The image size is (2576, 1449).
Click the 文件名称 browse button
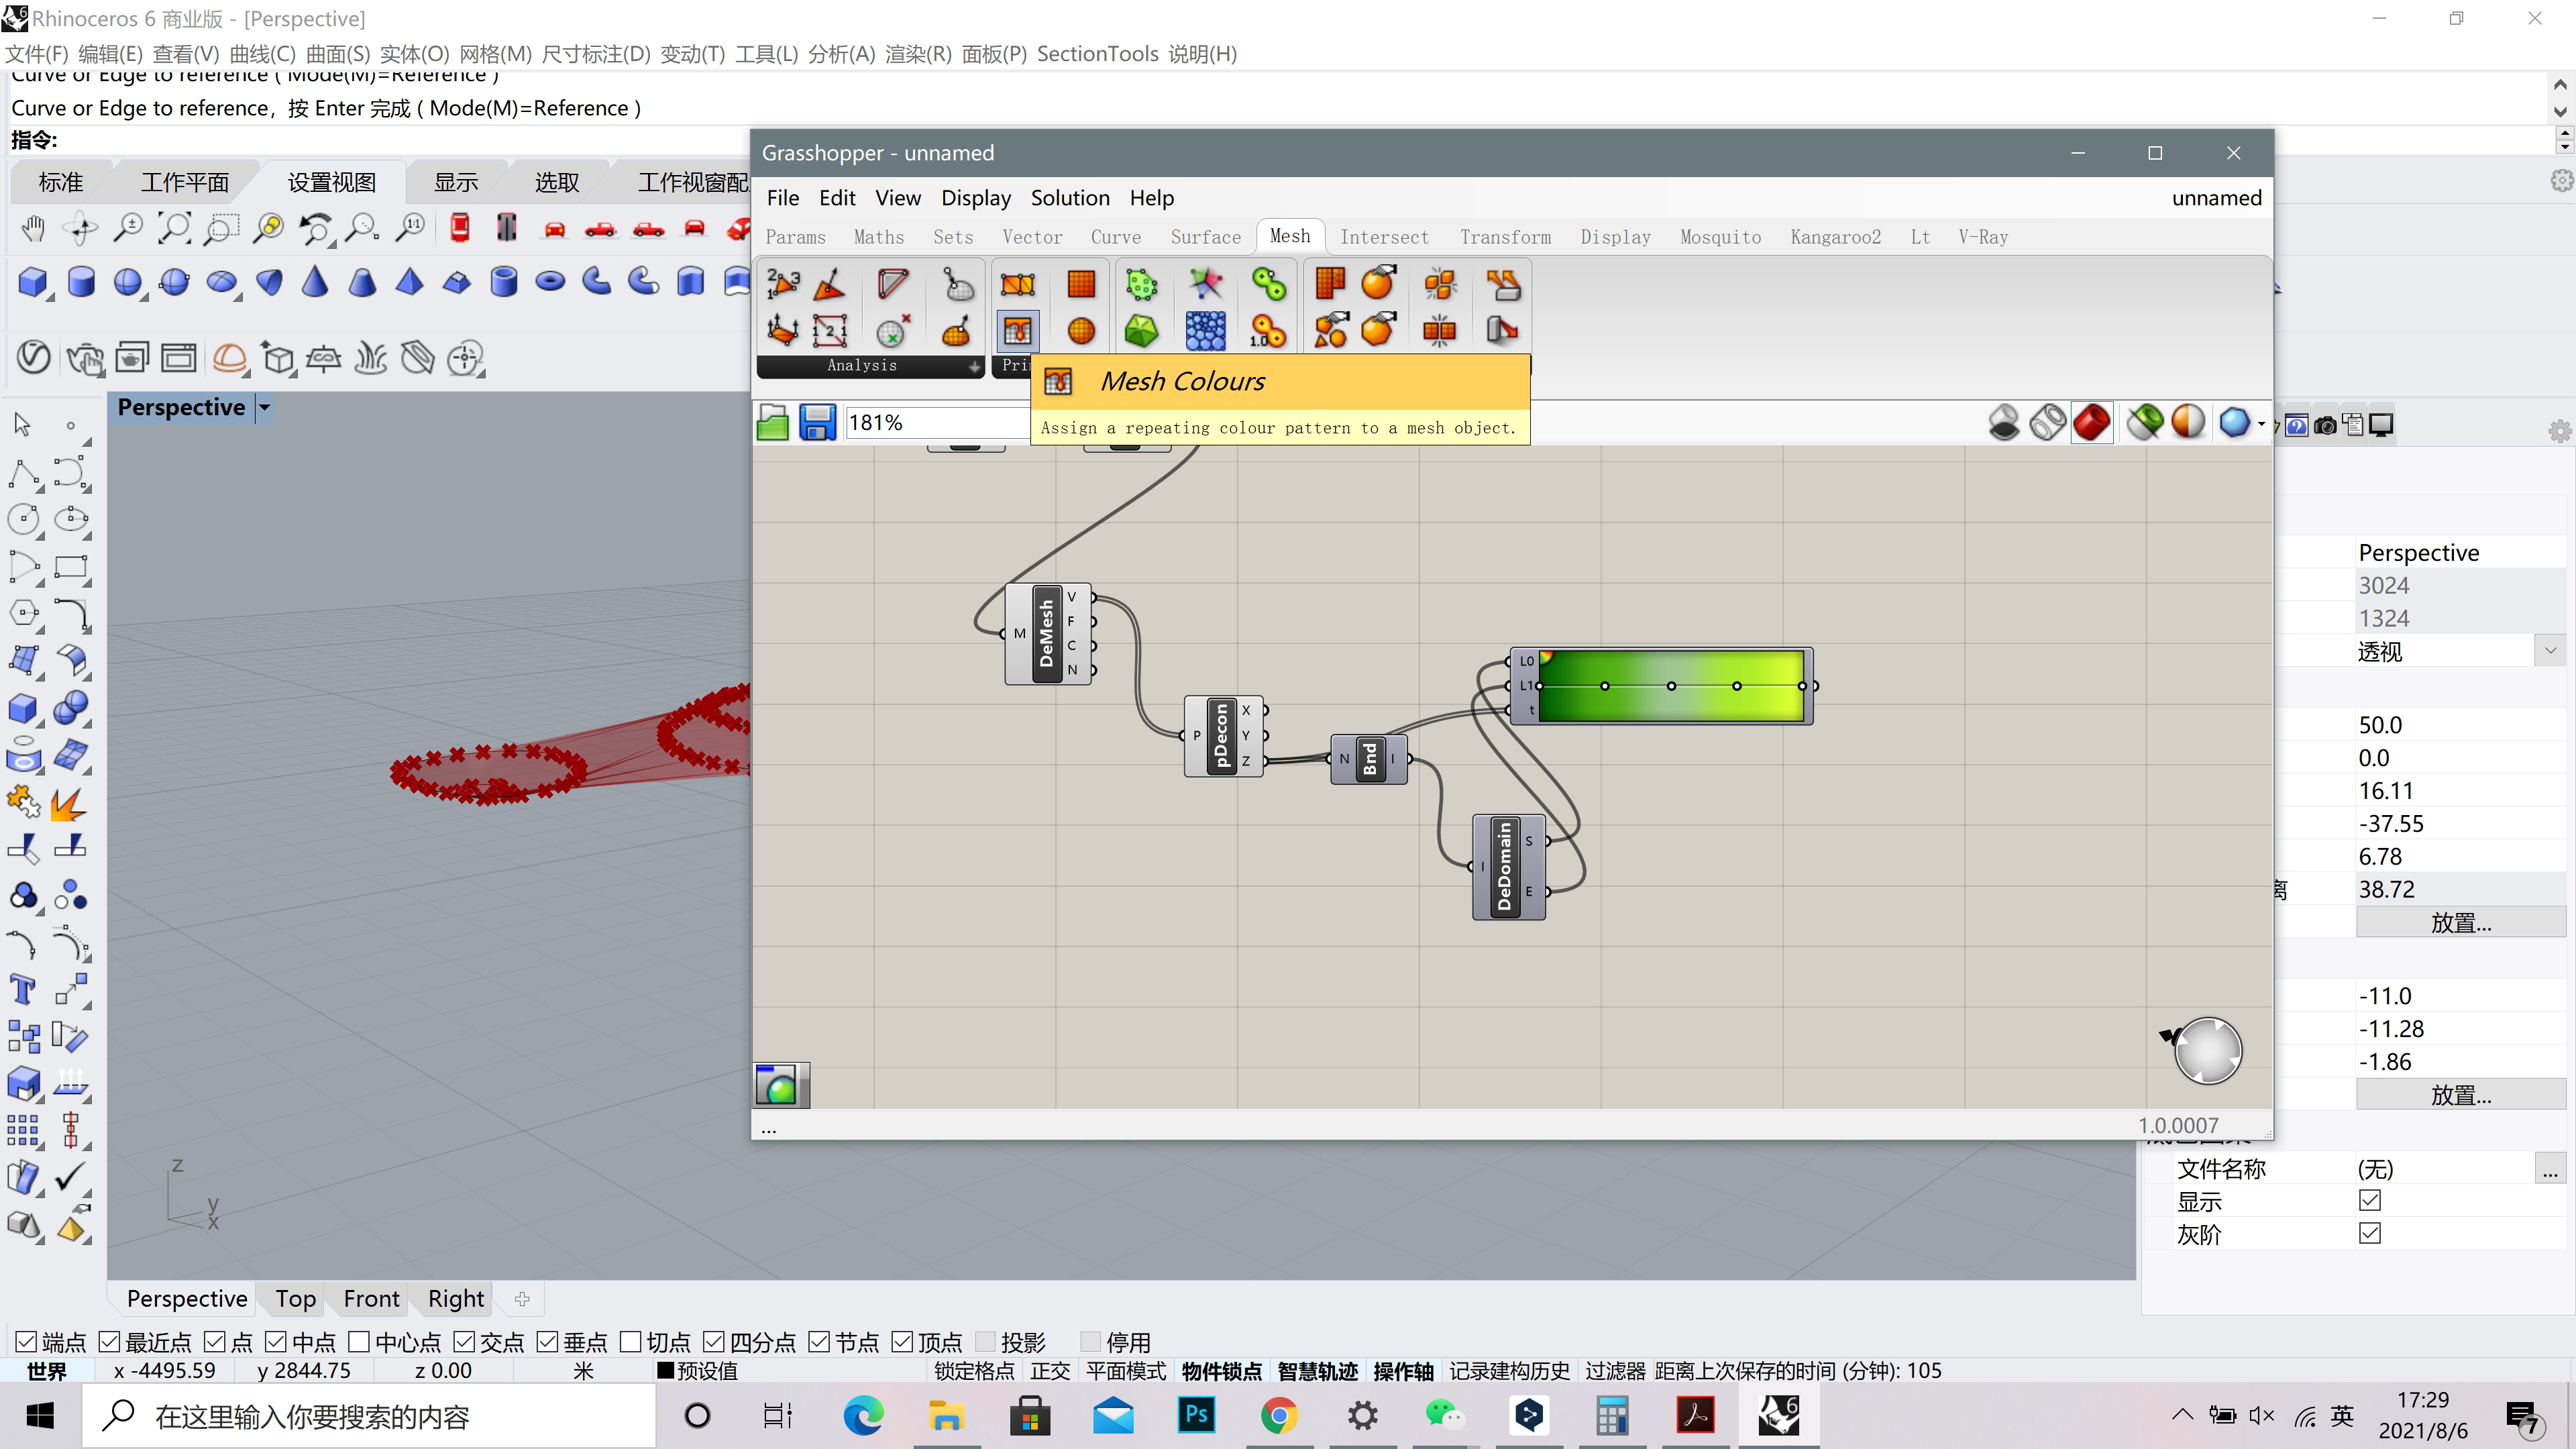coord(2550,1169)
